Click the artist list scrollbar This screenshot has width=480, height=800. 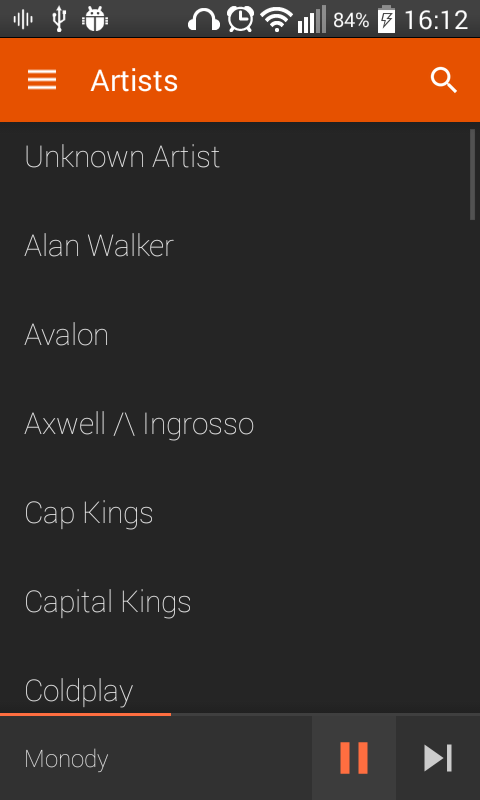tap(472, 174)
